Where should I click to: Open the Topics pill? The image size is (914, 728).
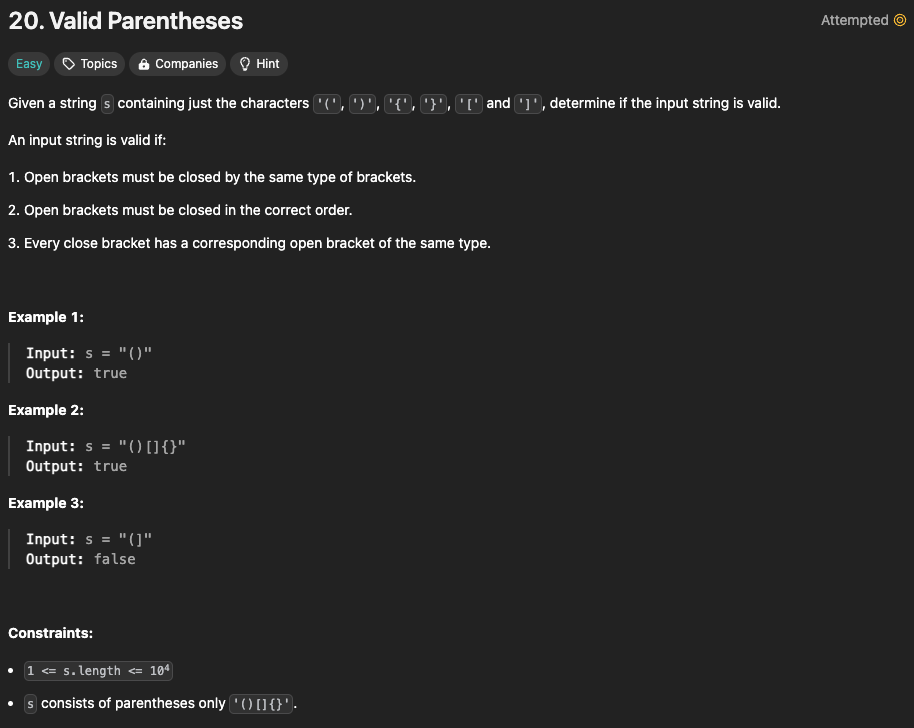point(90,64)
